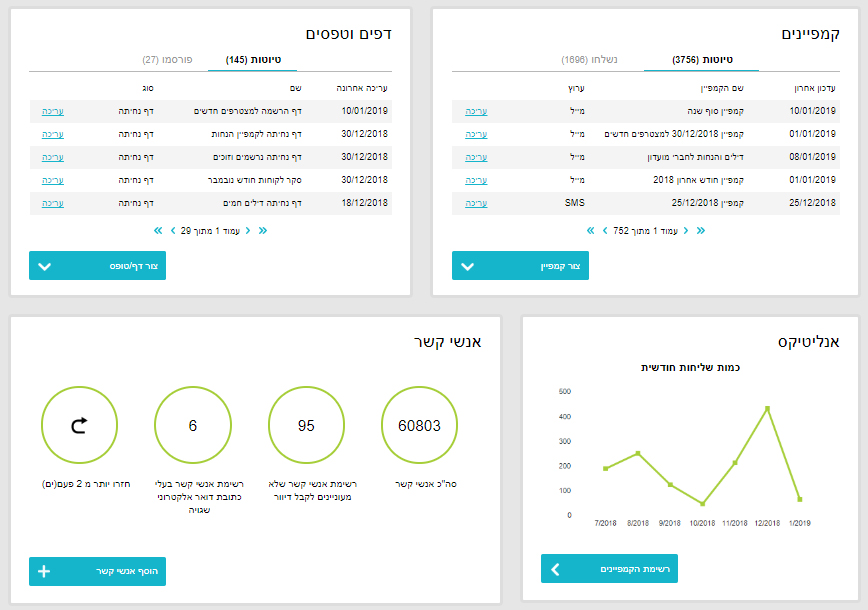Click single-right arrow in pages pagination
The width and height of the screenshot is (868, 610).
(x=248, y=230)
